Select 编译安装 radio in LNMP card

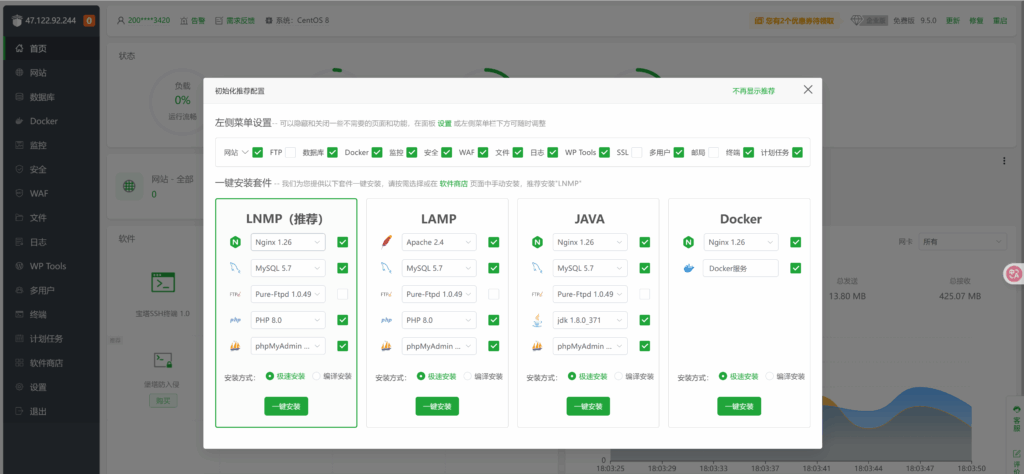317,376
